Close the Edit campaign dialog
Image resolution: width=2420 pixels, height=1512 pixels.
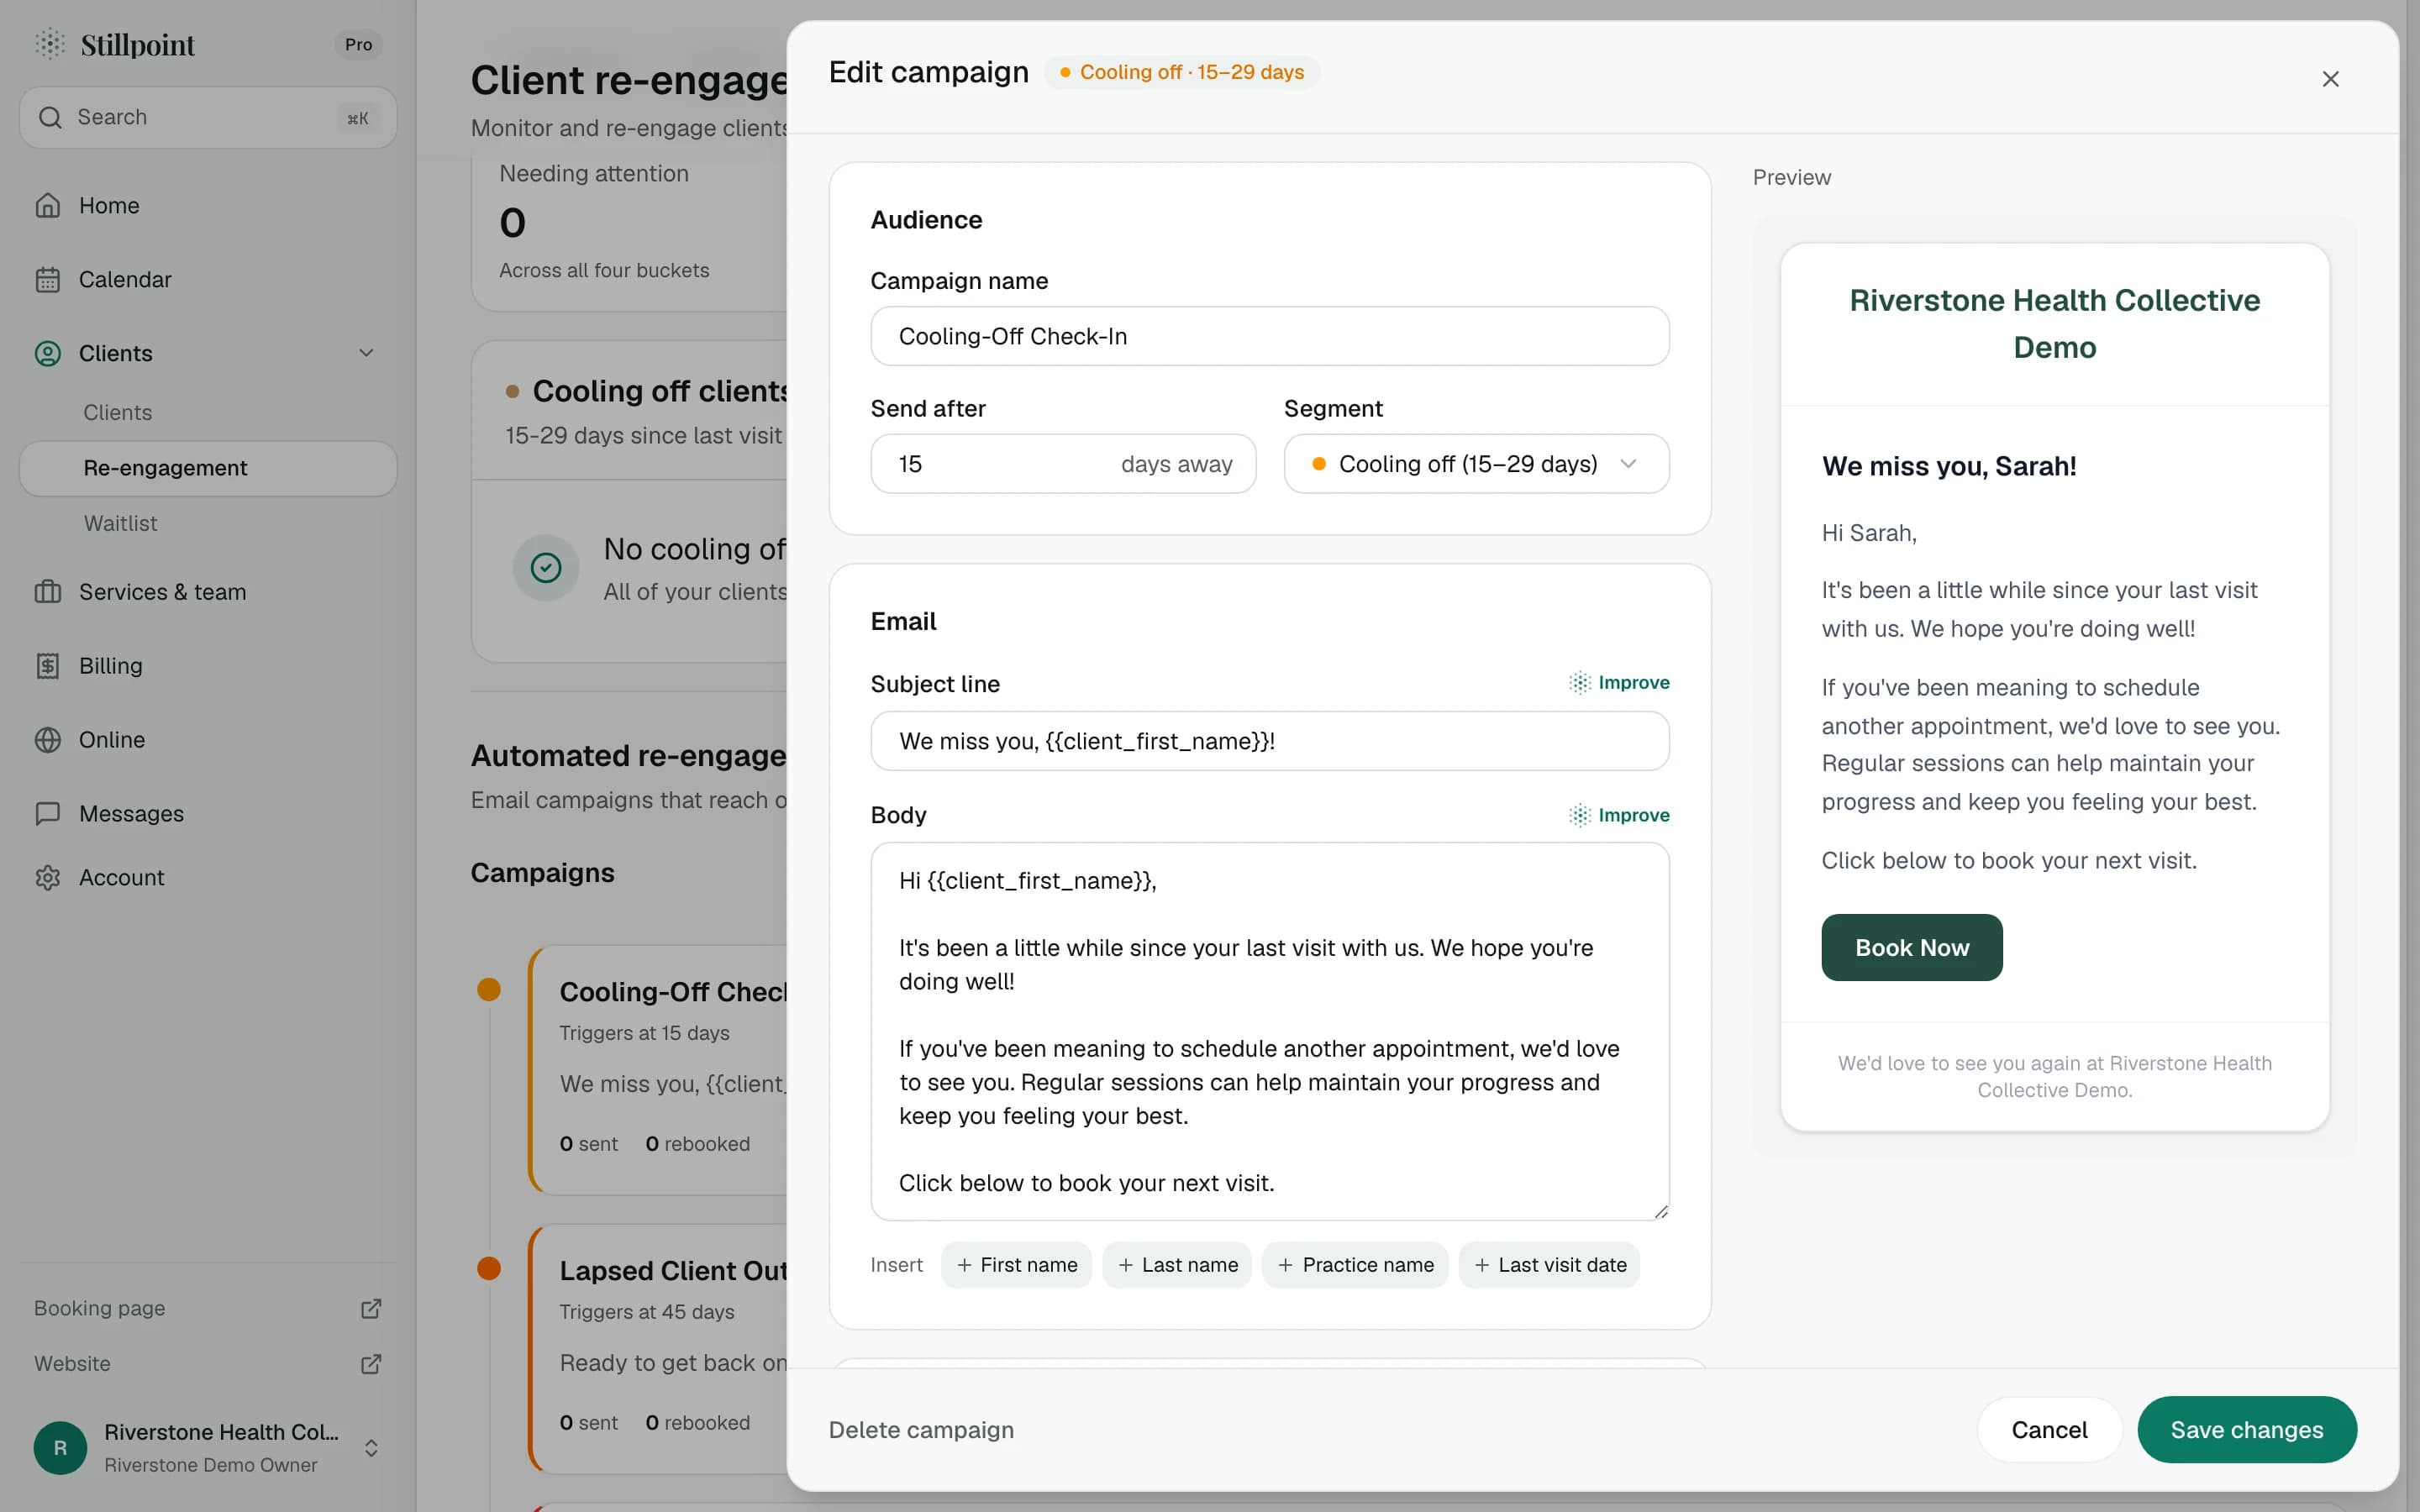2330,78
